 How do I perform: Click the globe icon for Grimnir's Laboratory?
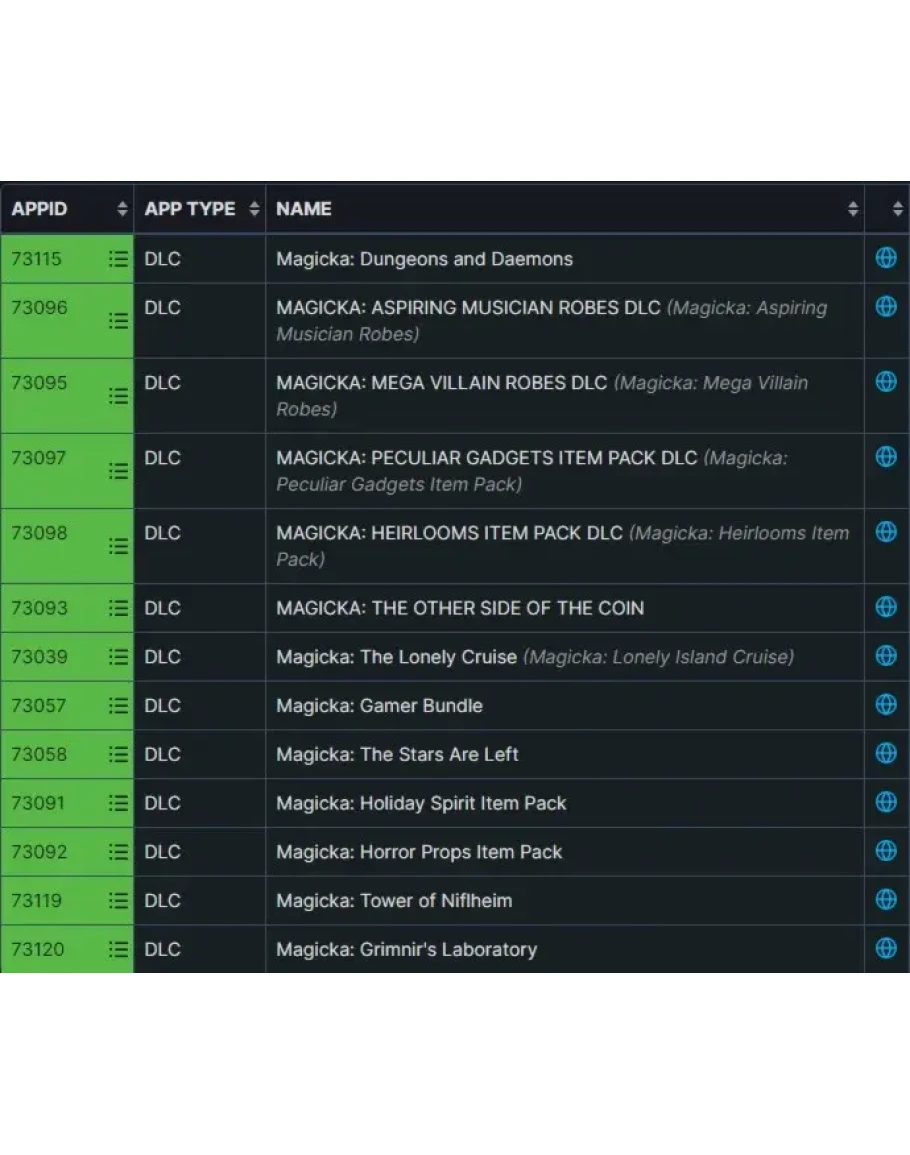click(885, 948)
